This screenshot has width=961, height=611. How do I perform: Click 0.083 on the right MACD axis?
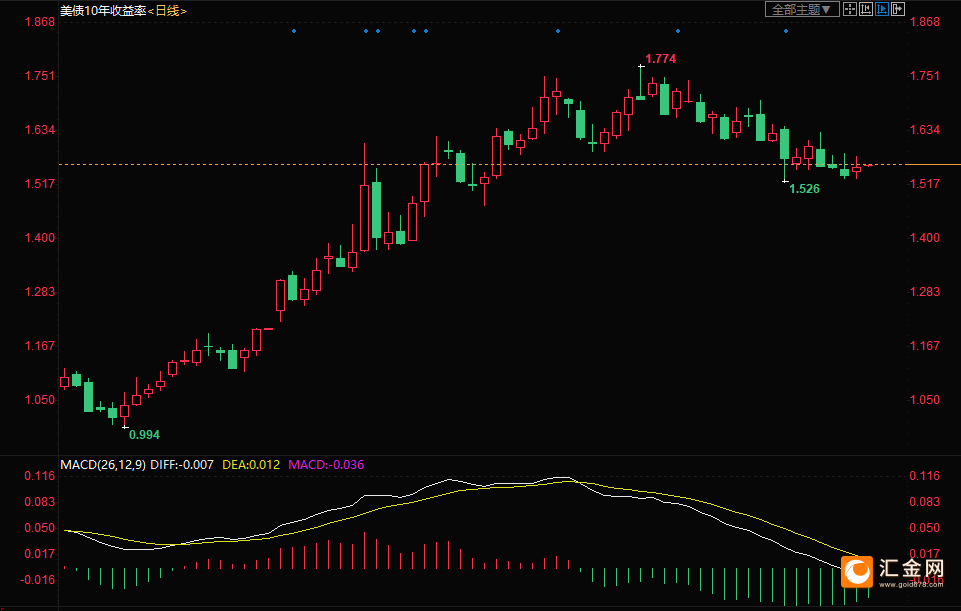[925, 502]
